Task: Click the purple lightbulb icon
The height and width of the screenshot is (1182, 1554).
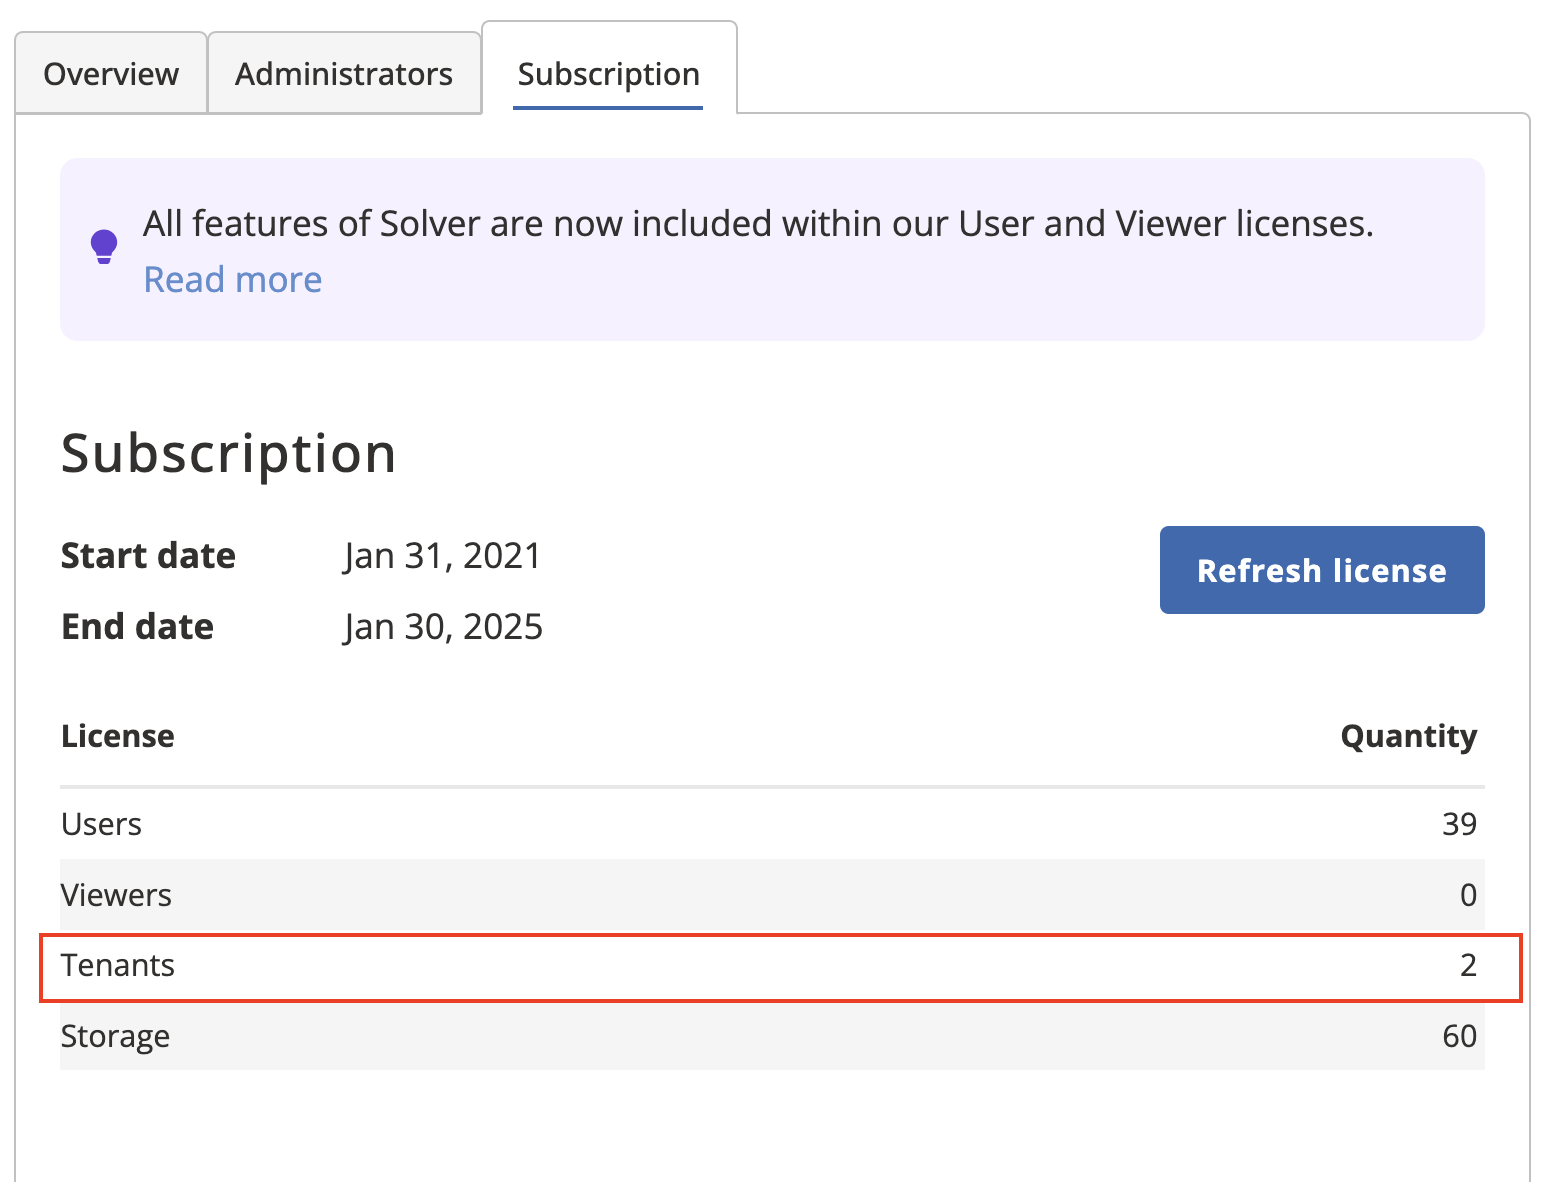Action: click(x=104, y=246)
